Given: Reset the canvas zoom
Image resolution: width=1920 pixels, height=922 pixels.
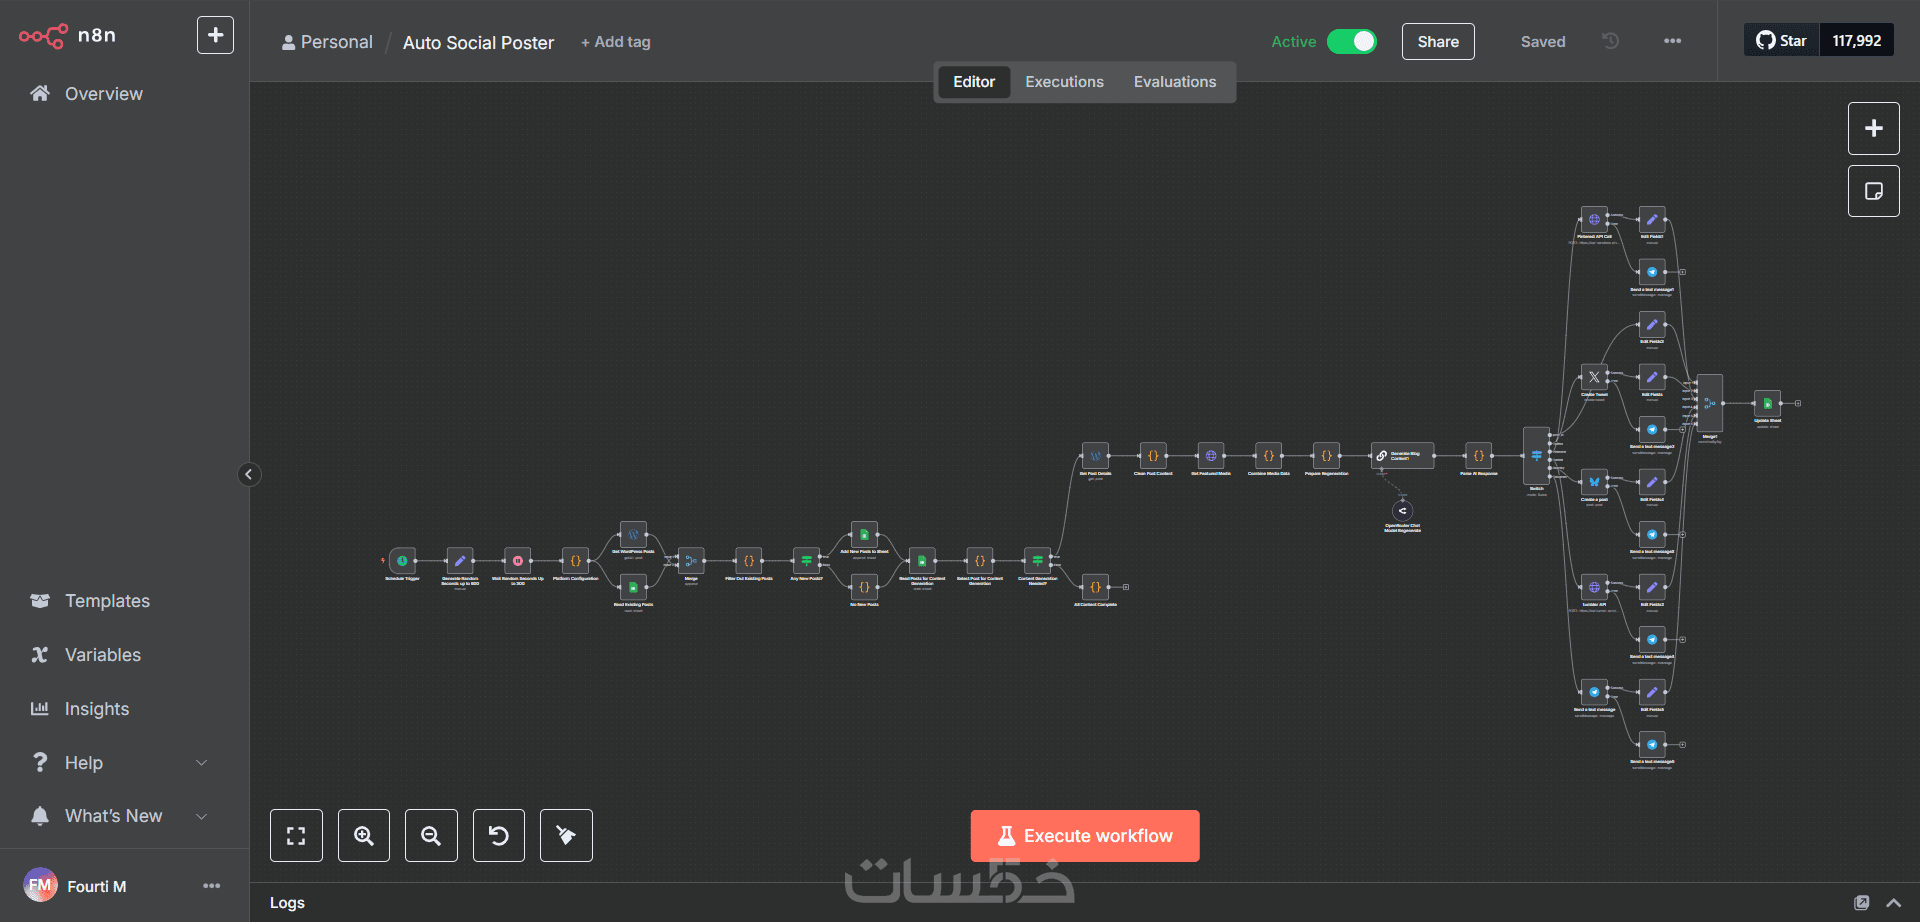Looking at the screenshot, I should point(499,836).
